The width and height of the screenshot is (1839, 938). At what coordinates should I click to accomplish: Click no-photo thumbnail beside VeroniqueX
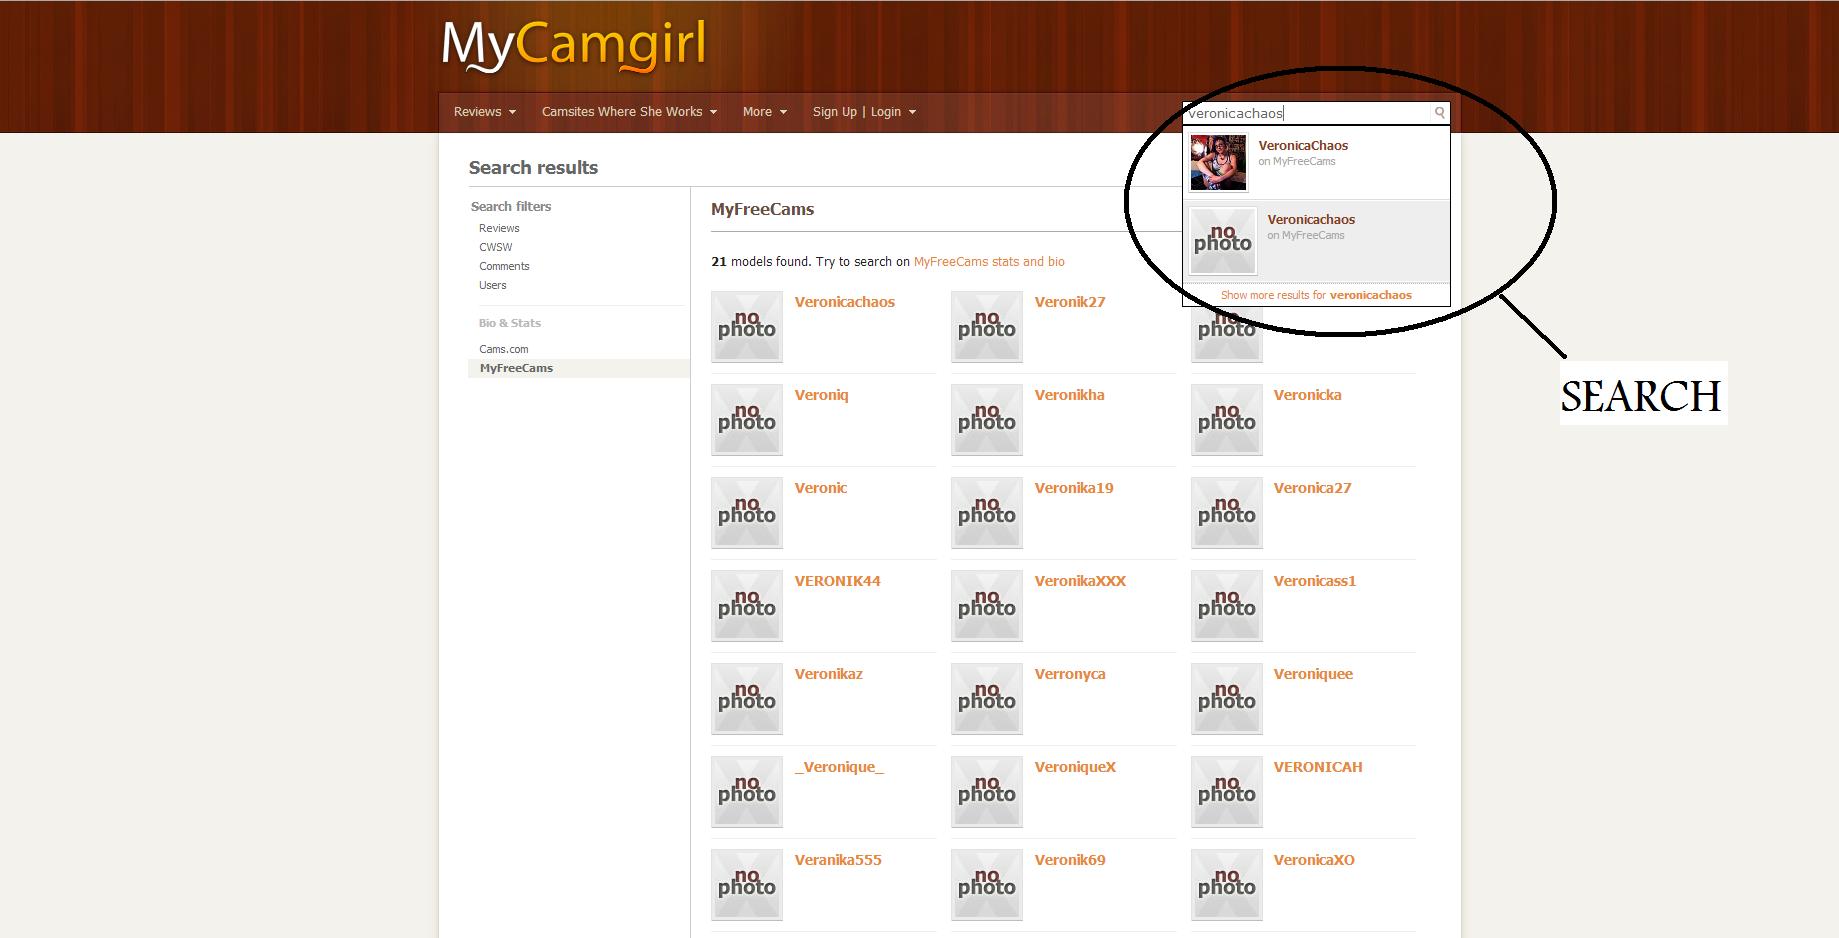coord(987,792)
